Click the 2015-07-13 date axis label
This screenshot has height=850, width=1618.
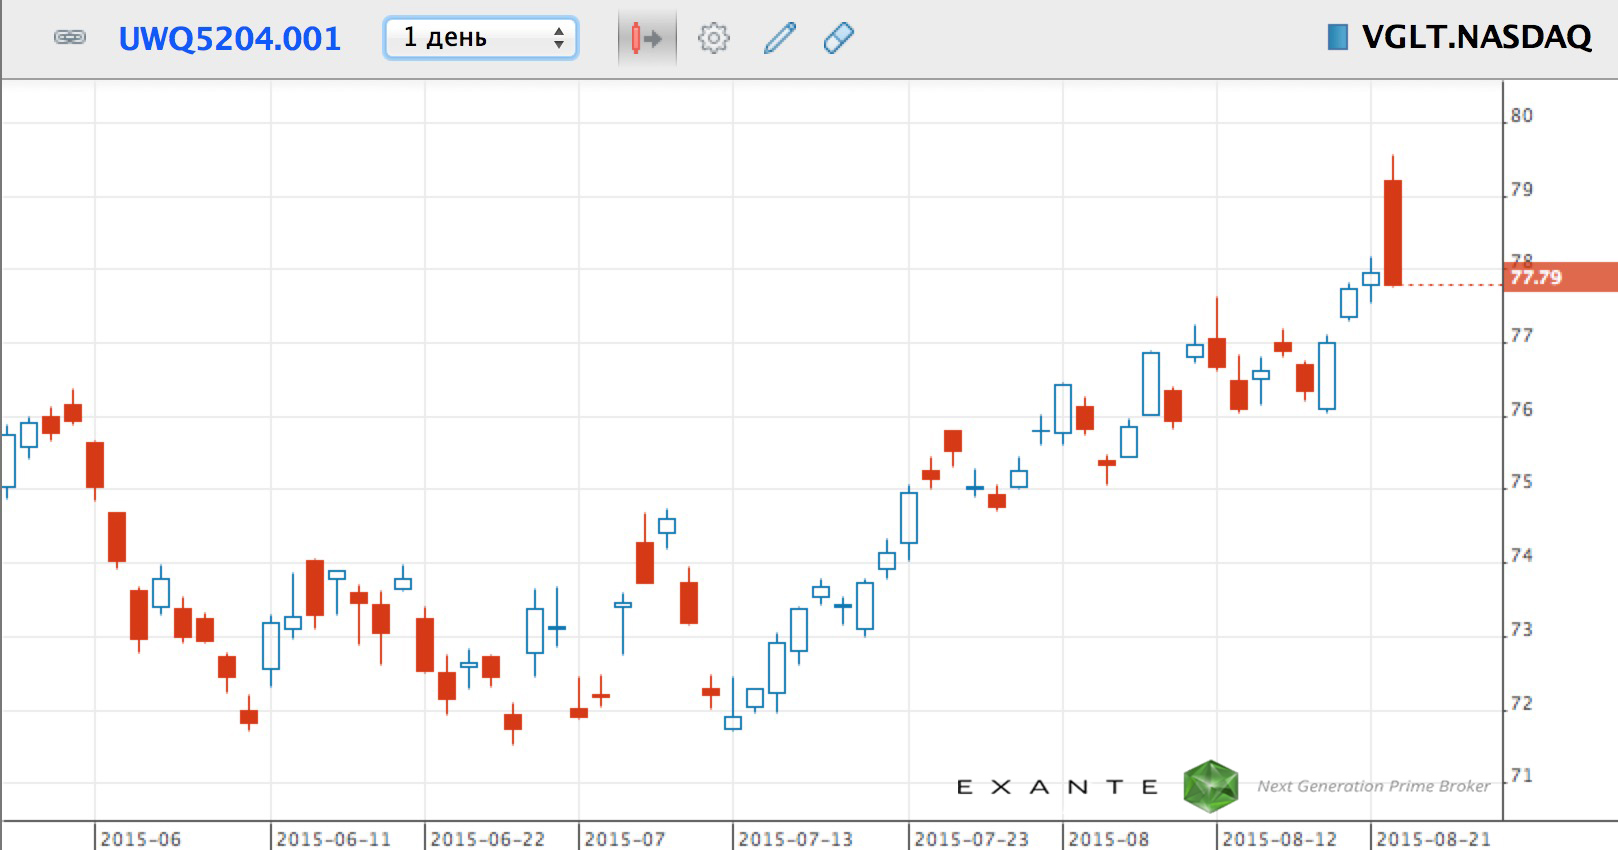(795, 838)
